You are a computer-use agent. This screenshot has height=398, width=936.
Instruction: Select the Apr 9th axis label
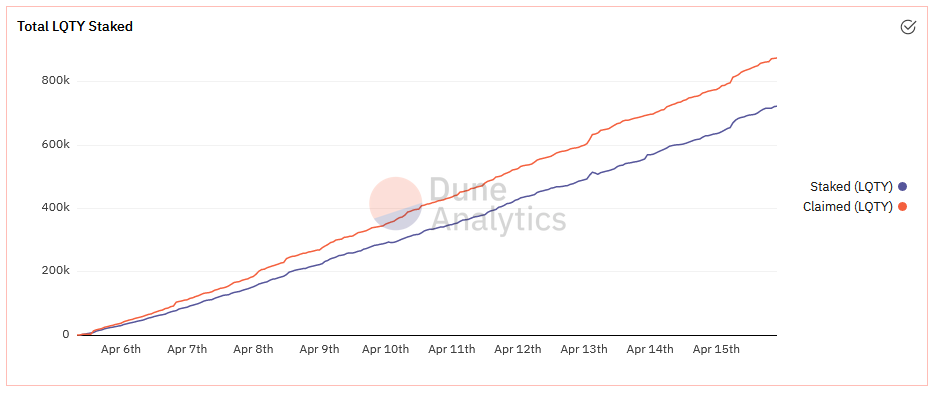[x=320, y=350]
